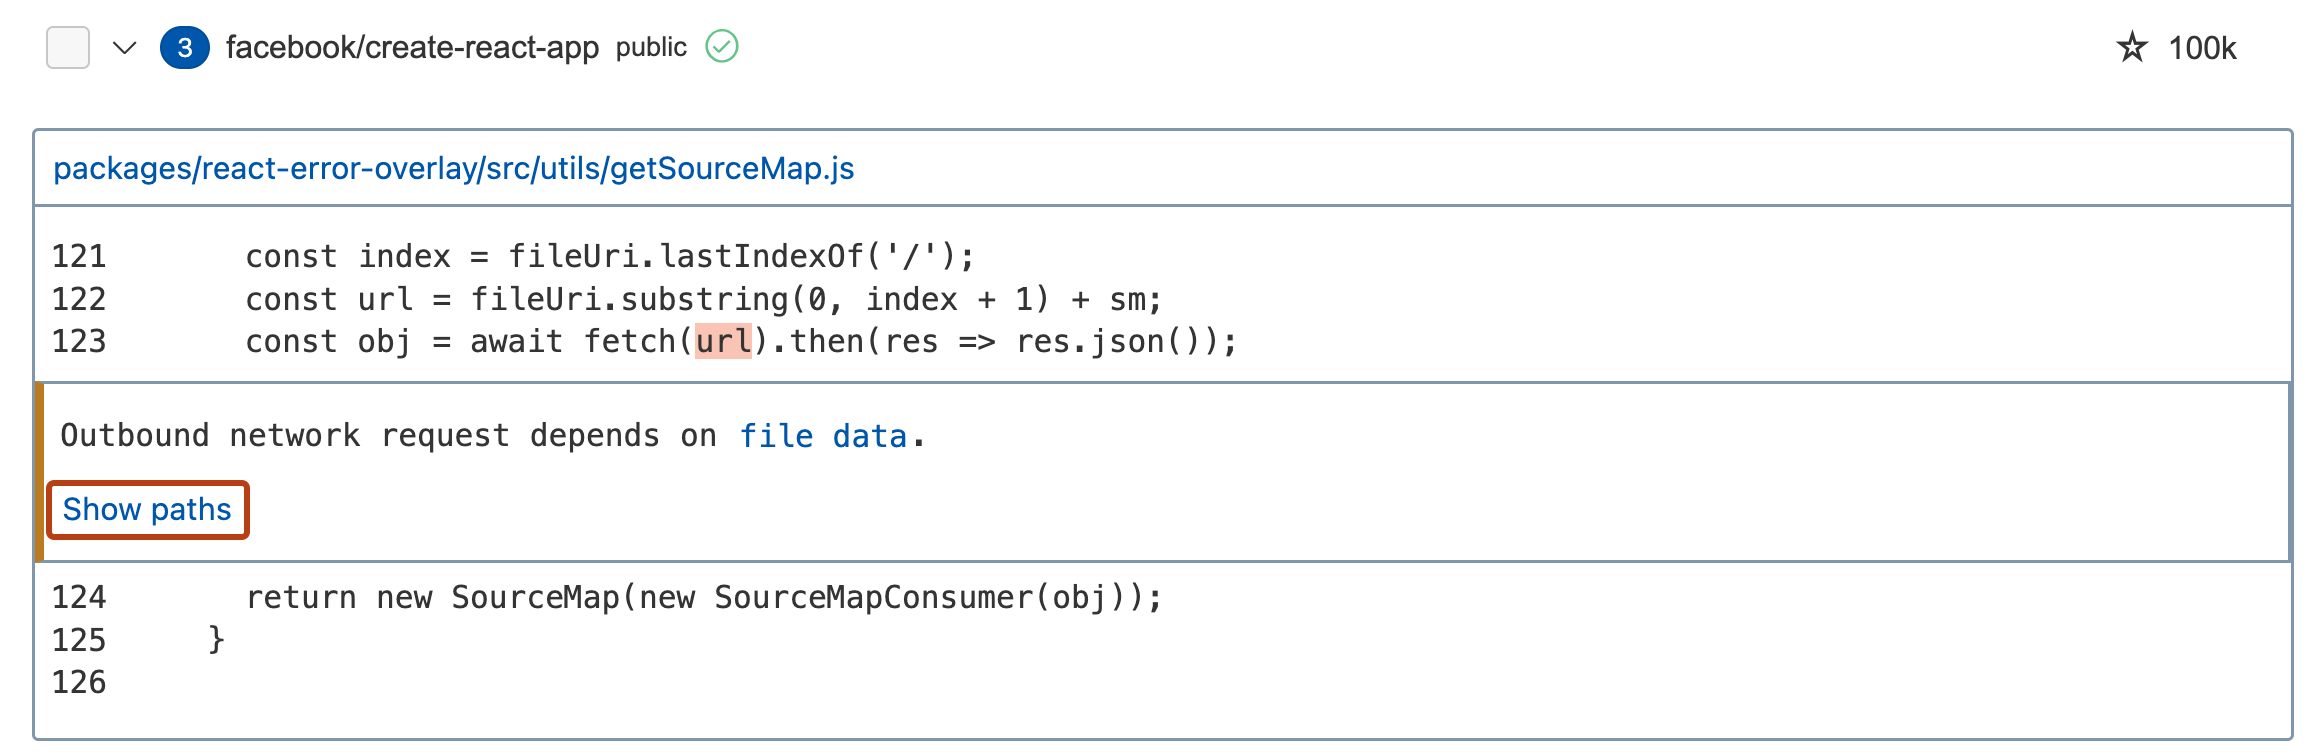Open the facebook/create-react-app repository
The height and width of the screenshot is (756, 2320).
tap(411, 46)
